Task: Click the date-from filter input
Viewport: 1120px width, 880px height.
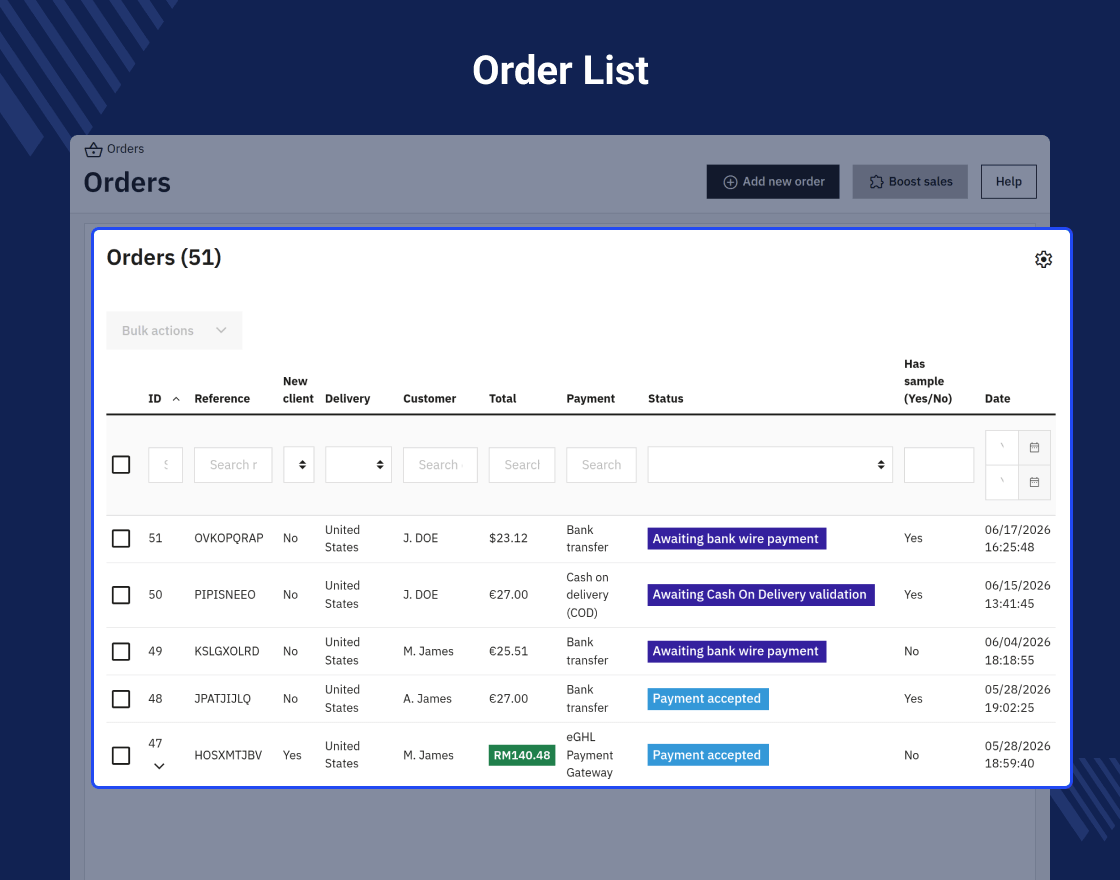Action: (1002, 447)
